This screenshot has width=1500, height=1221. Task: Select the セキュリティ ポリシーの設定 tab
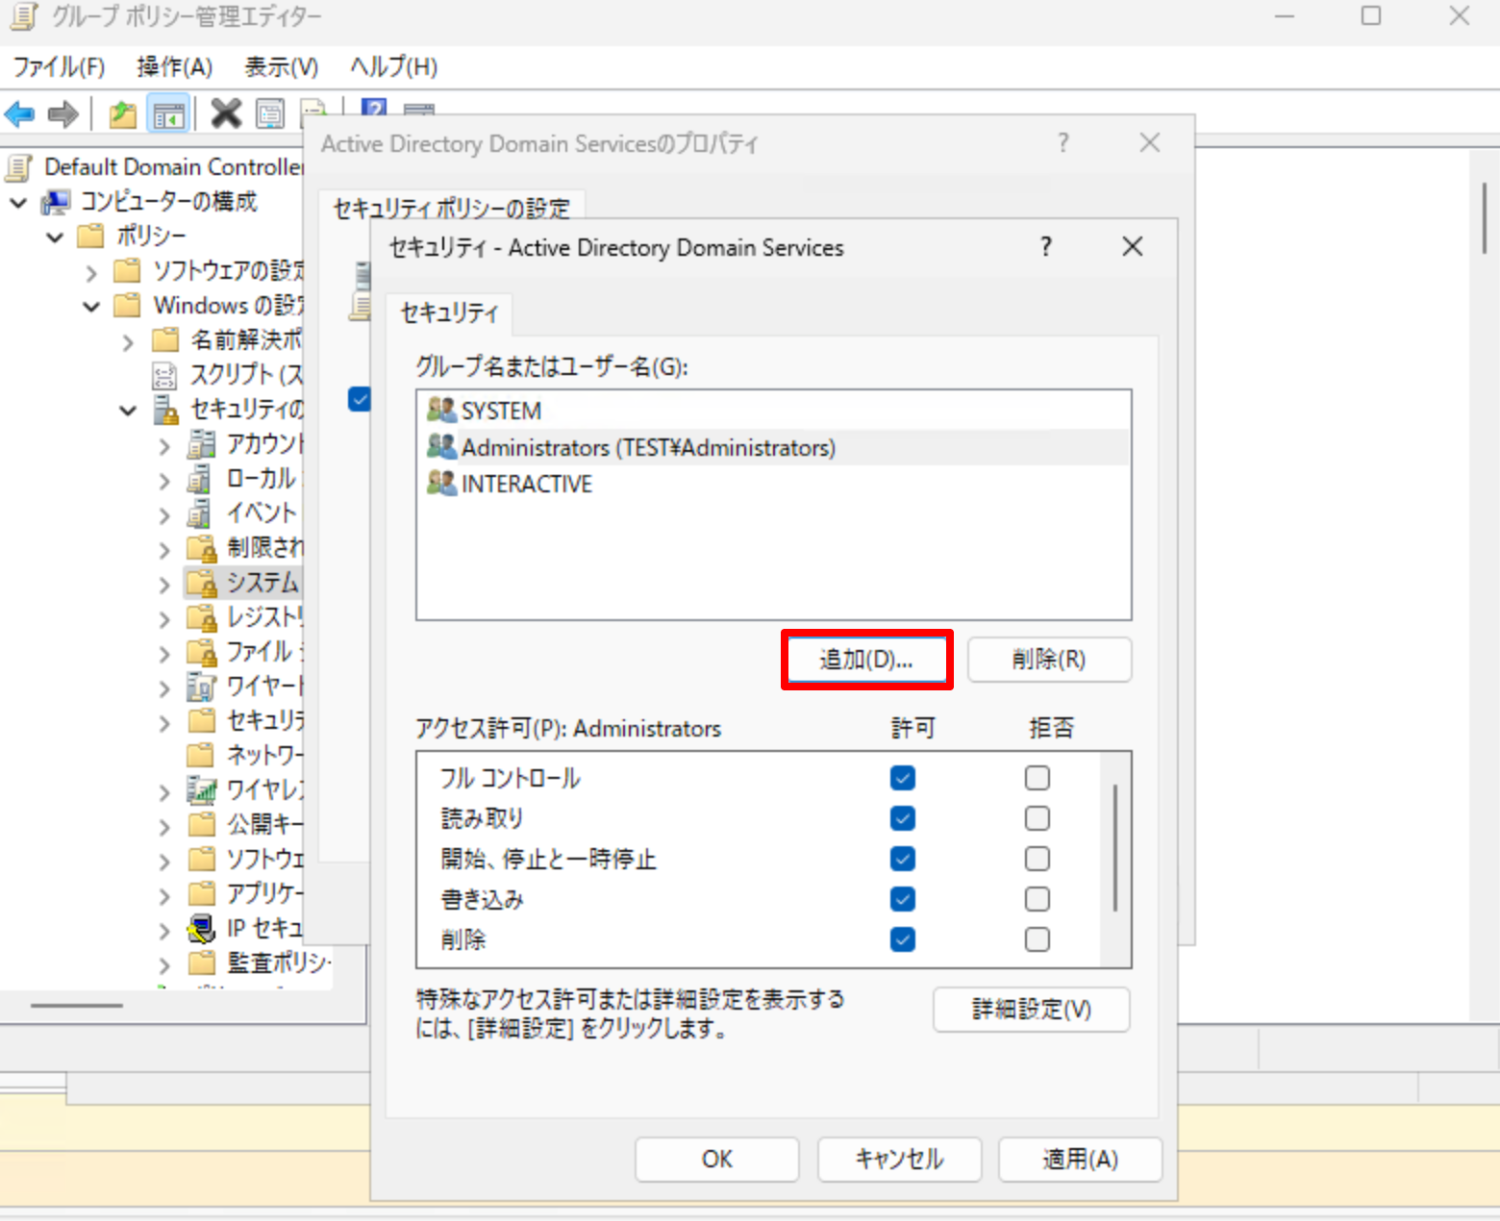tap(451, 208)
